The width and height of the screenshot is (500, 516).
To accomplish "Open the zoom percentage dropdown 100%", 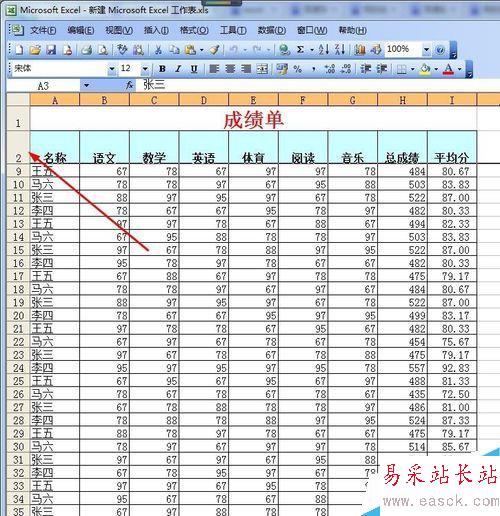I will point(426,50).
